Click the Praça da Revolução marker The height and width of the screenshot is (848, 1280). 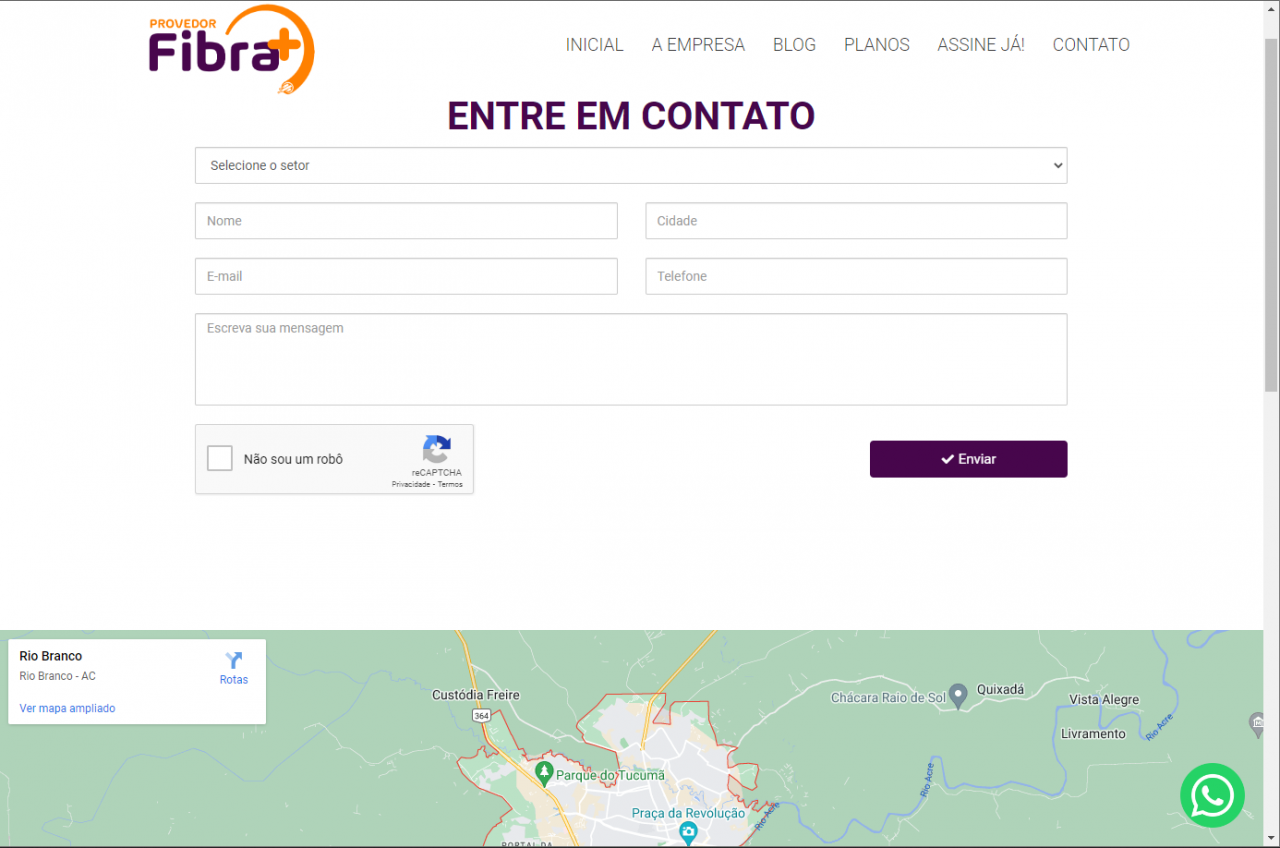687,831
